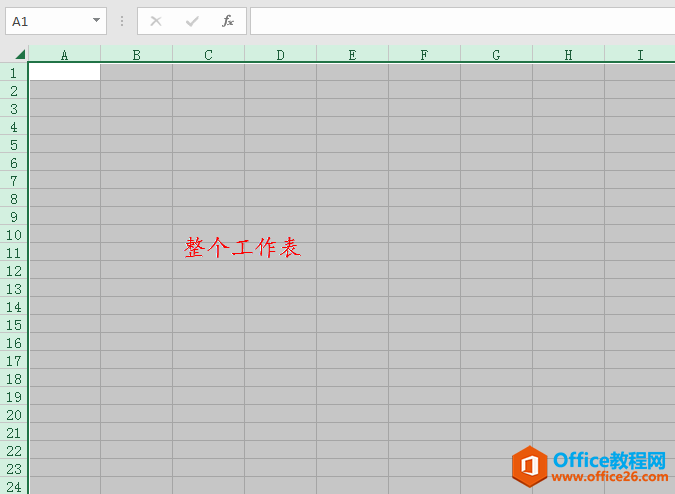Select column F header
Viewport: 675px width, 494px height.
click(x=424, y=55)
